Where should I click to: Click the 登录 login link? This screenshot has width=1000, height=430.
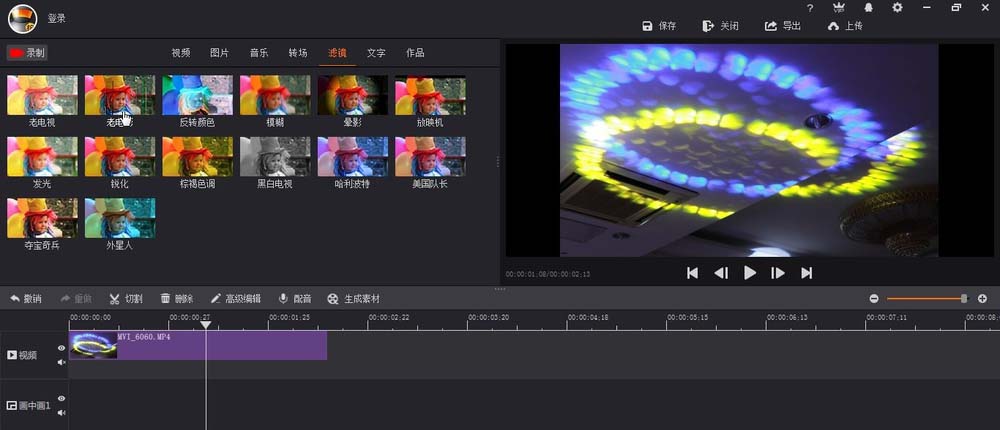click(x=57, y=19)
